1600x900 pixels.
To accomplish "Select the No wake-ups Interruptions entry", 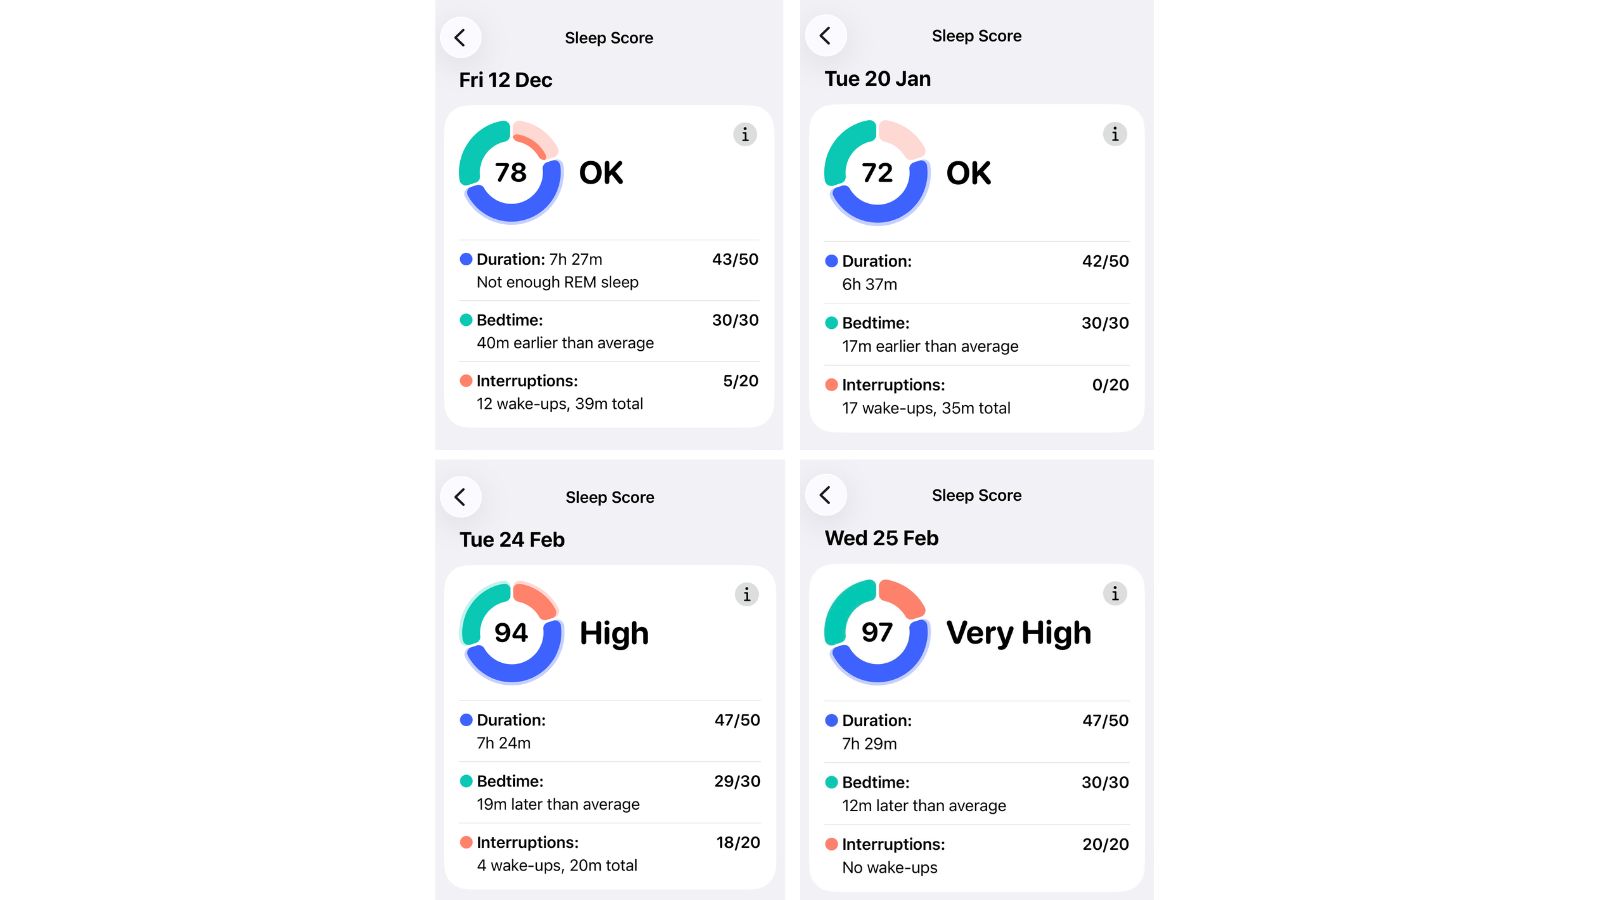I will pyautogui.click(x=889, y=867).
